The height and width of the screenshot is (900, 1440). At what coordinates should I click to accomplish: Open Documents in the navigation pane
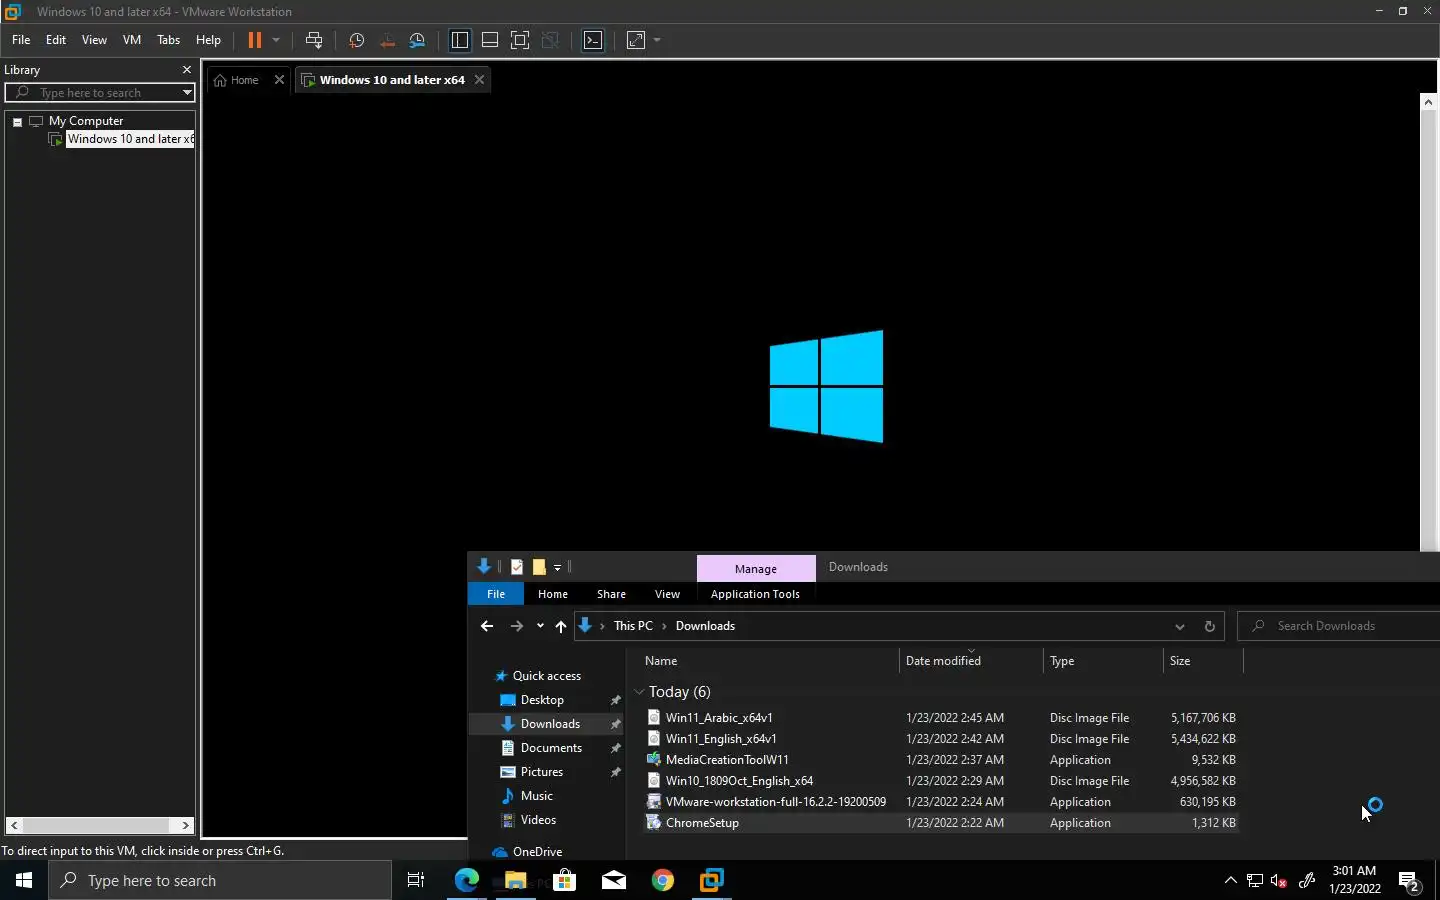551,748
